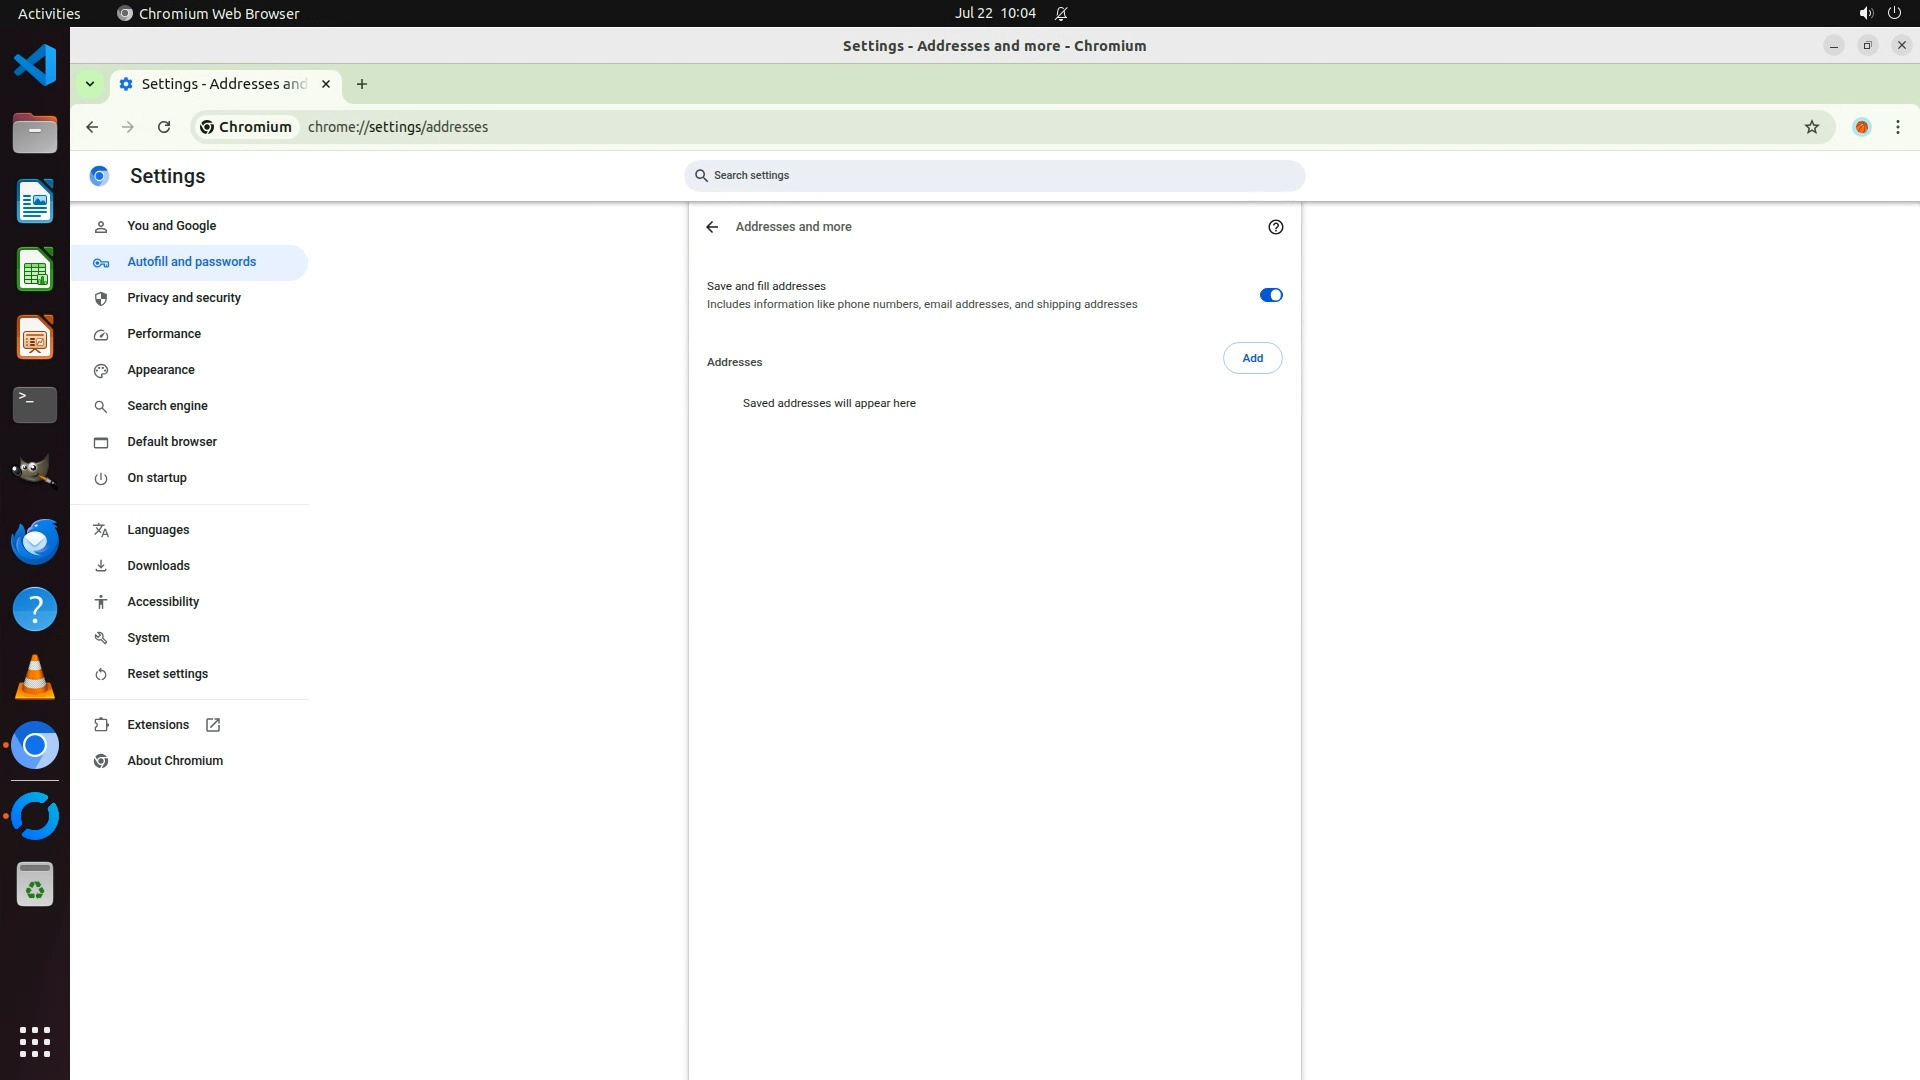This screenshot has height=1080, width=1920.
Task: Click the help question mark icon
Action: (x=1275, y=227)
